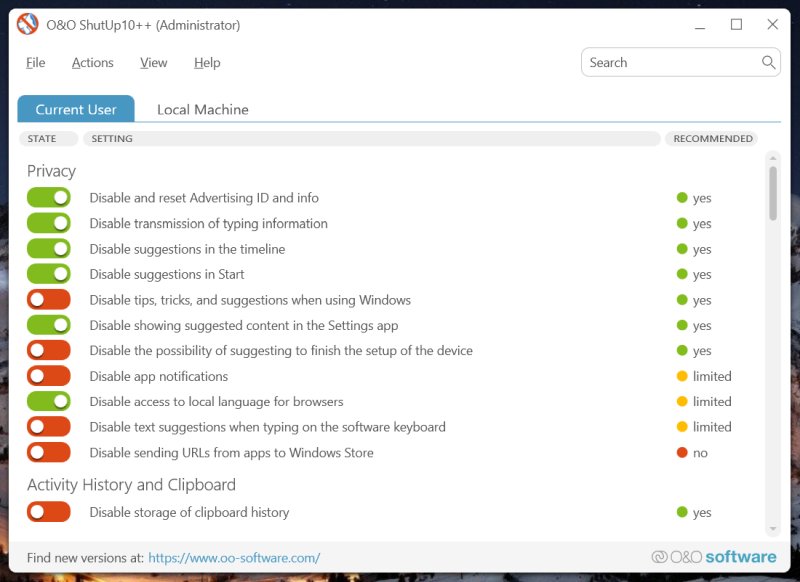Toggle suggestions in the timeline setting
Viewport: 800px width, 582px height.
point(48,248)
